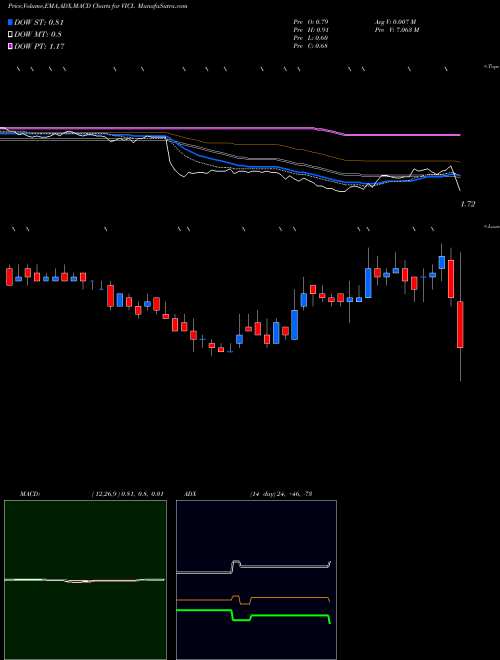Image resolution: width=500 pixels, height=660 pixels.
Task: Click the blue DOW ST legend swatch
Action: [x=10, y=22]
